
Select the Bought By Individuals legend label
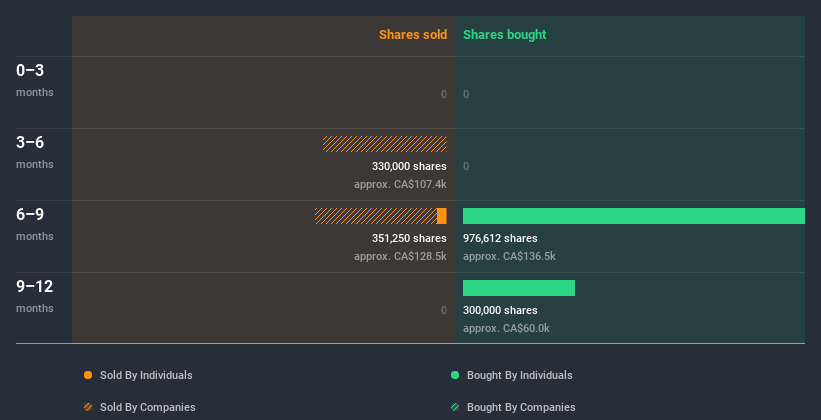[519, 375]
